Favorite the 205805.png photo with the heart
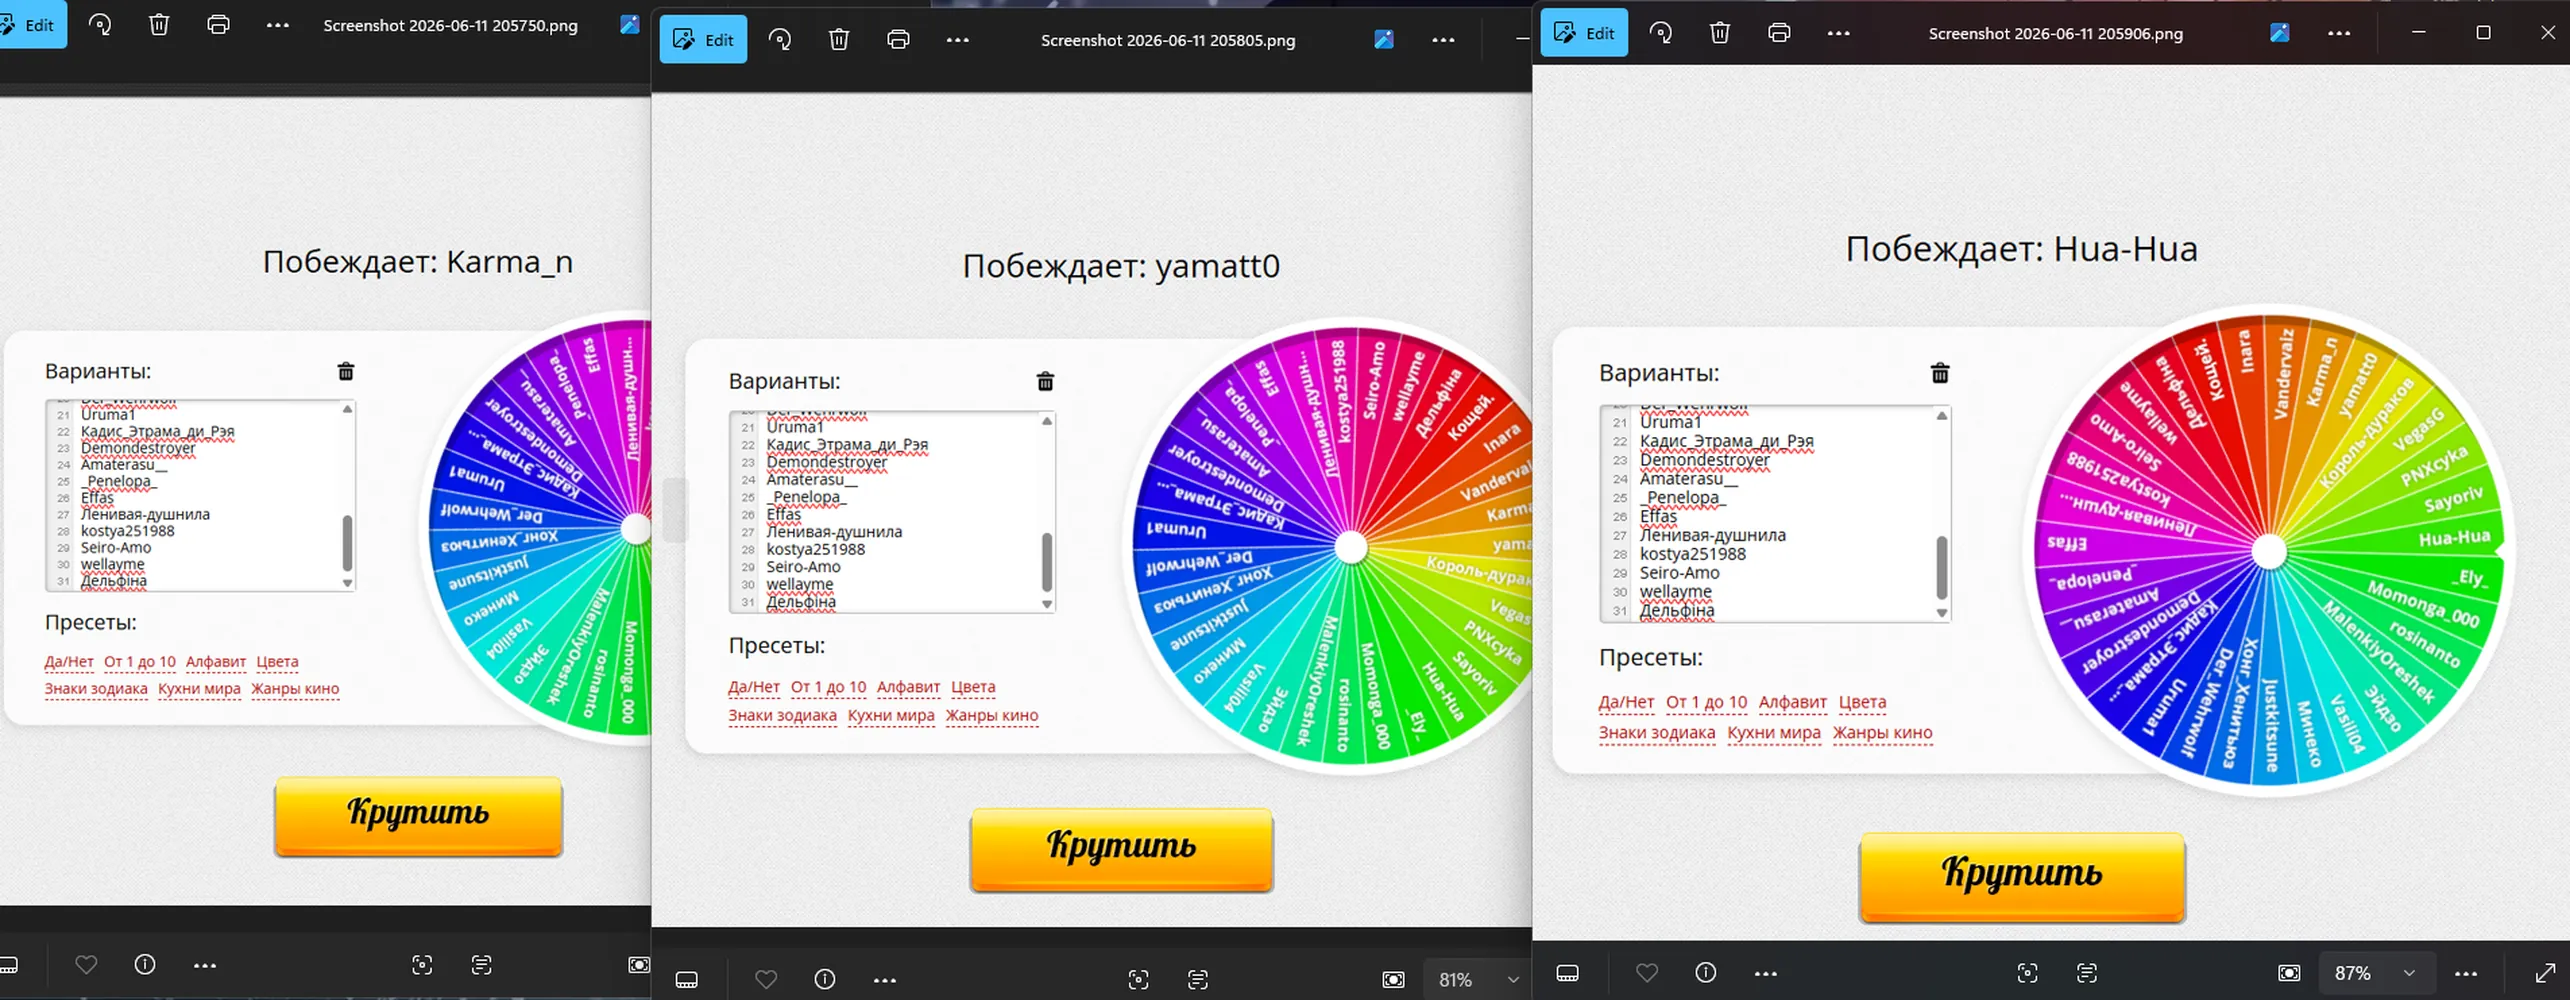 pyautogui.click(x=766, y=980)
